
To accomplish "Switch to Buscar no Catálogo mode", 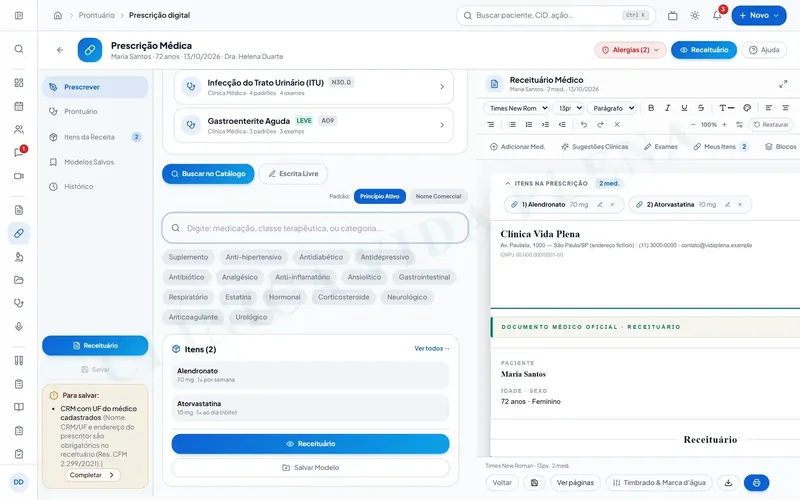I will [208, 174].
